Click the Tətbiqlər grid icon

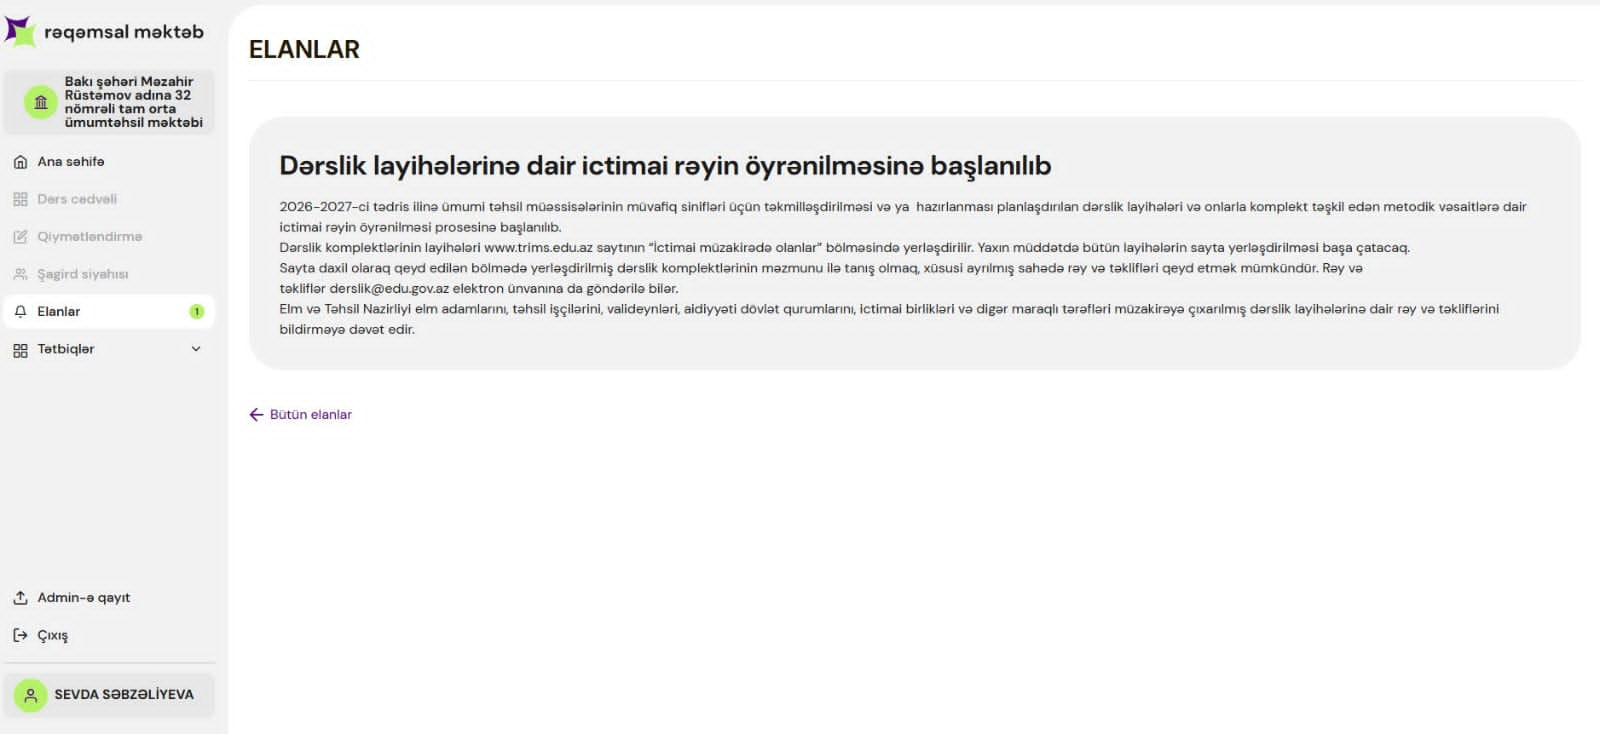(x=20, y=350)
